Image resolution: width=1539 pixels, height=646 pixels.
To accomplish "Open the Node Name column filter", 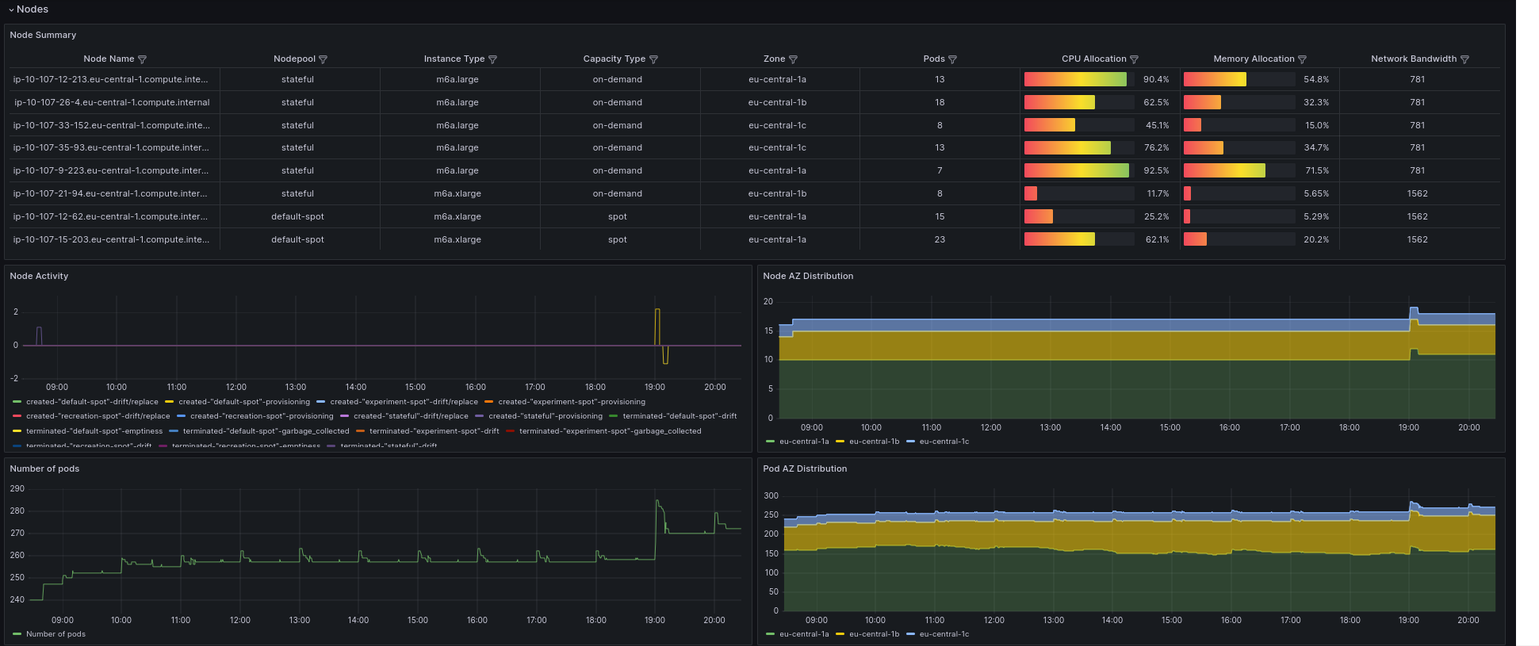I will [142, 59].
